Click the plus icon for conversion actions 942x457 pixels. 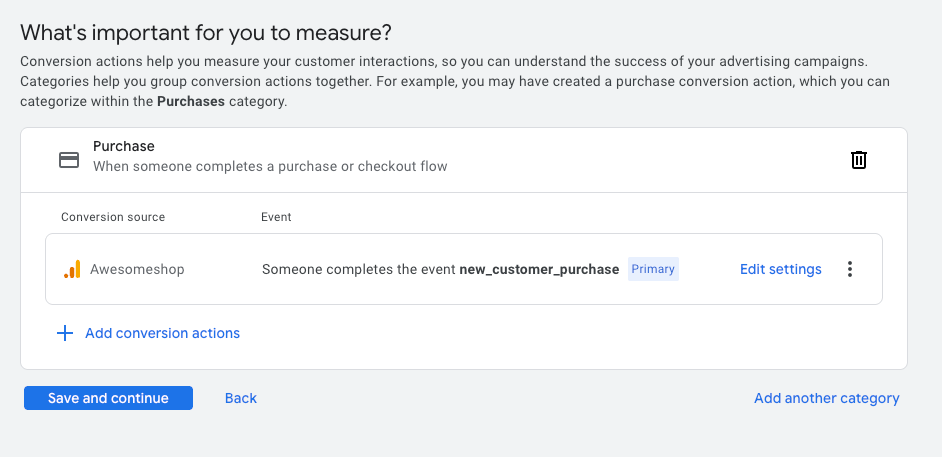coord(65,333)
